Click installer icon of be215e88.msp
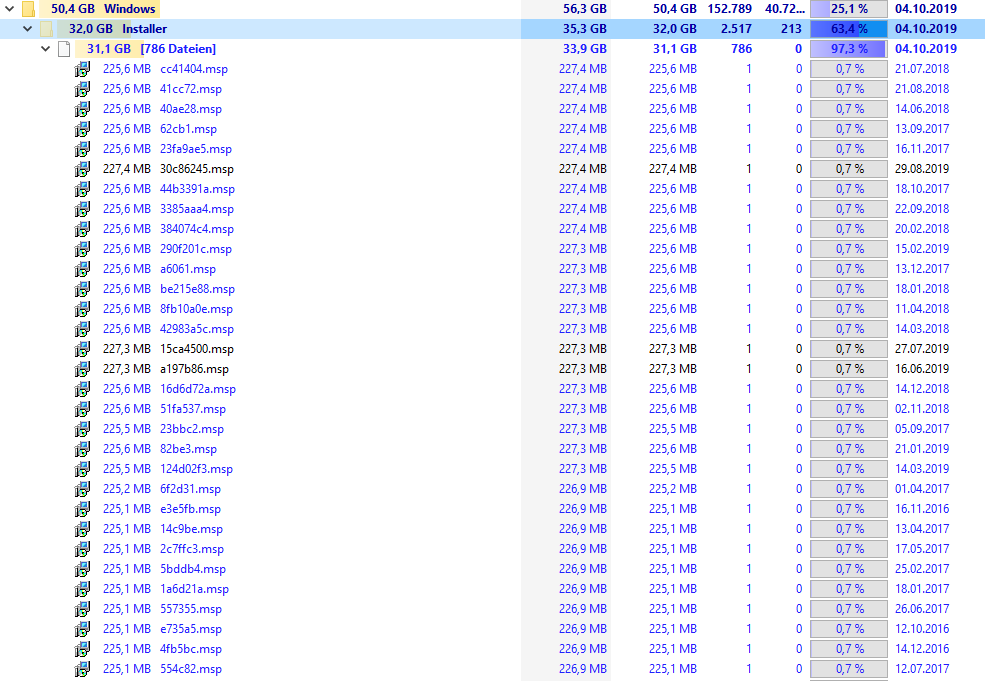The image size is (990, 681). [x=82, y=289]
